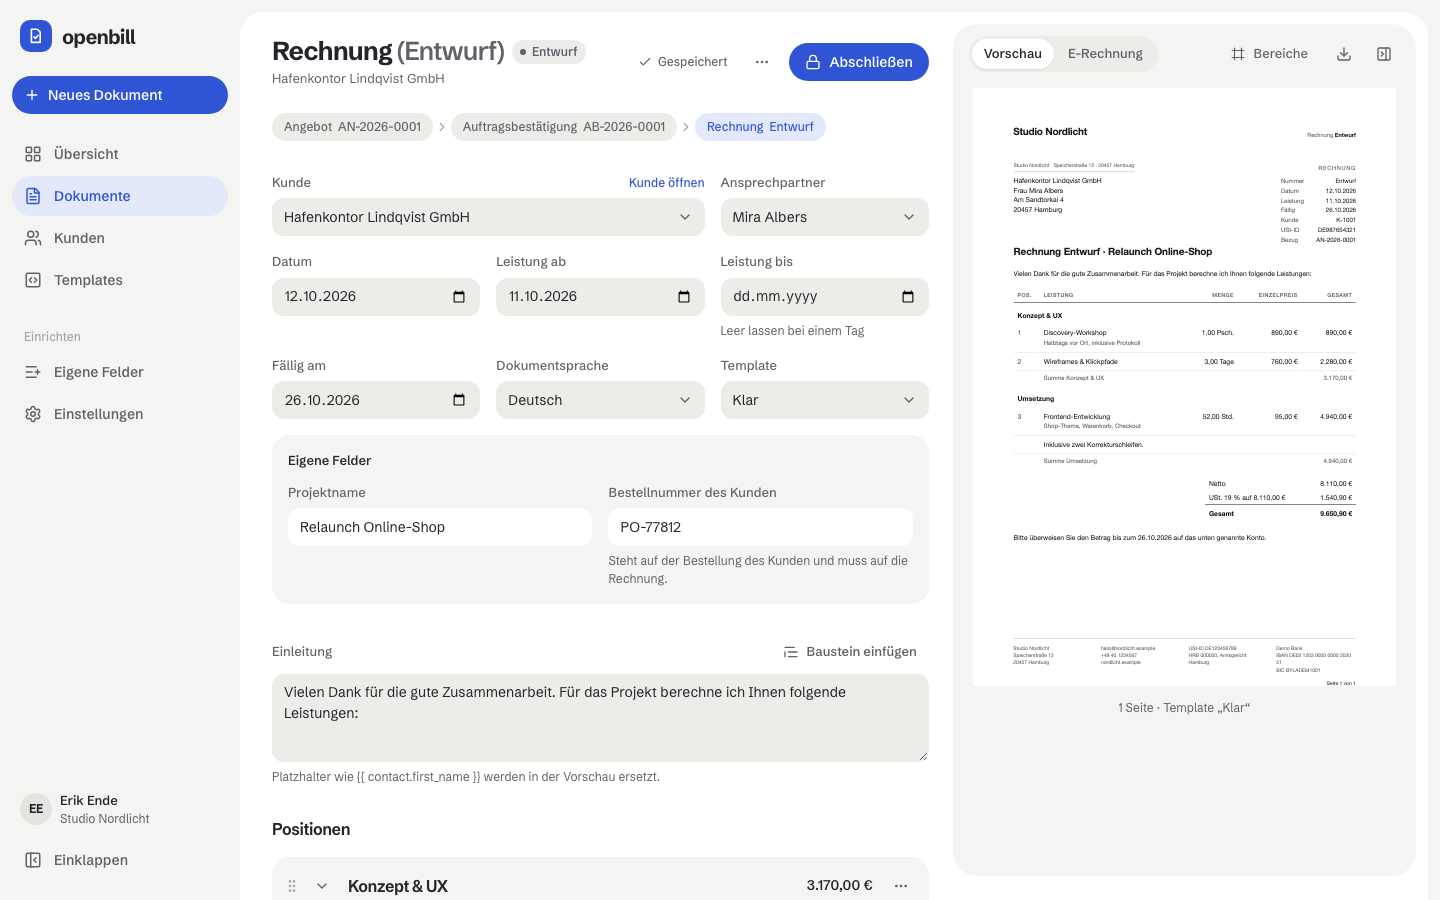
Task: Open calendar picker for Fällig am
Action: (459, 400)
